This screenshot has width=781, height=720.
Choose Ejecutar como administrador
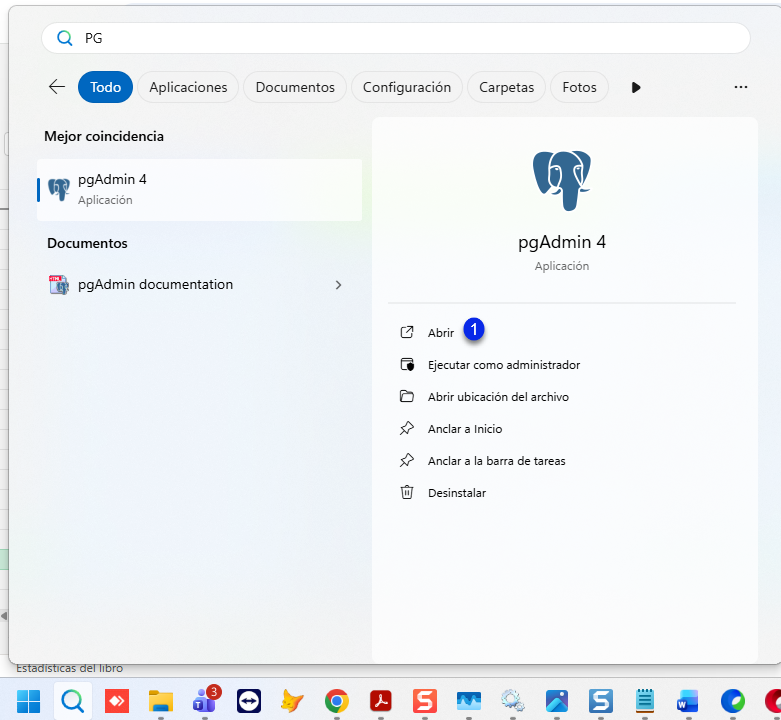coord(504,365)
